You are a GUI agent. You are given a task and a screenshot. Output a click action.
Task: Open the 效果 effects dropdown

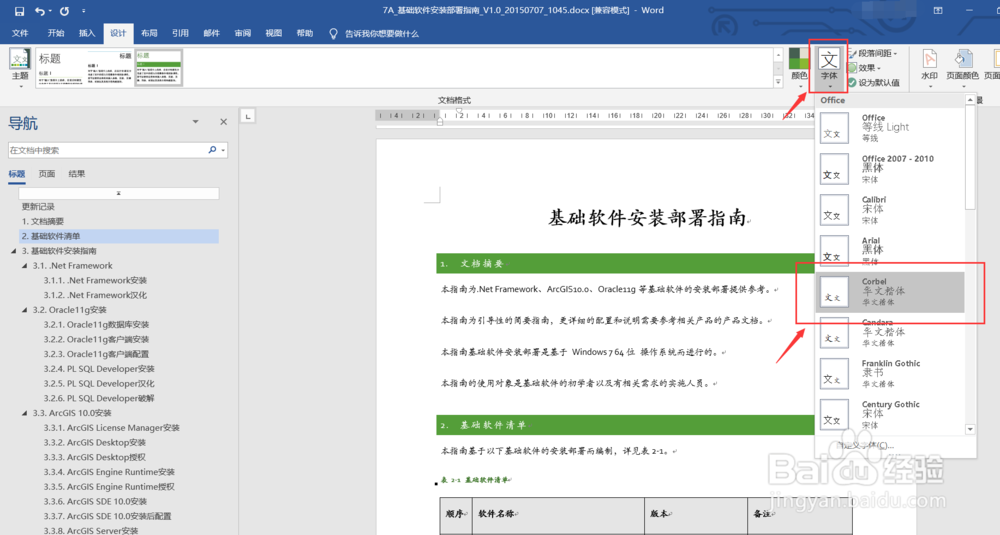point(865,68)
